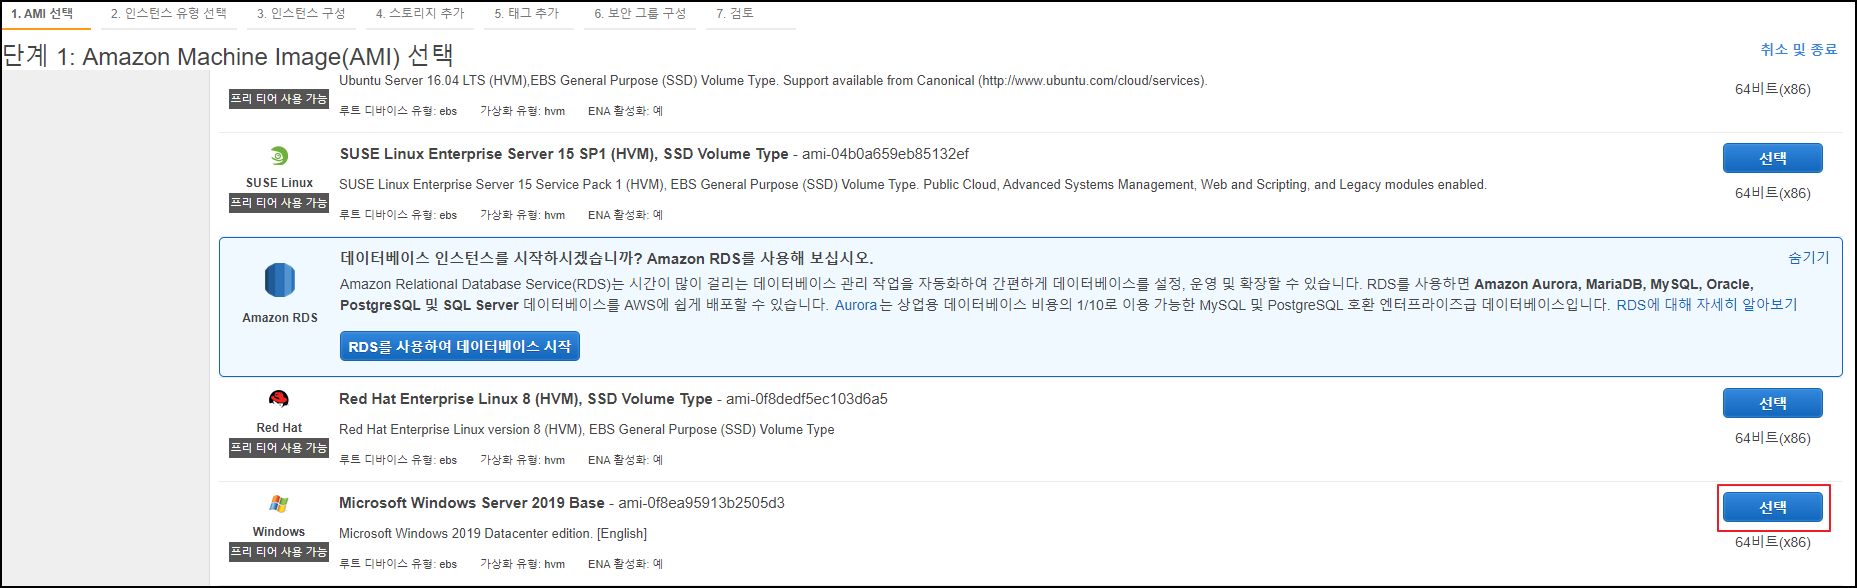
Task: Go to 3. 인스턴스 구성 step
Action: pyautogui.click(x=300, y=14)
